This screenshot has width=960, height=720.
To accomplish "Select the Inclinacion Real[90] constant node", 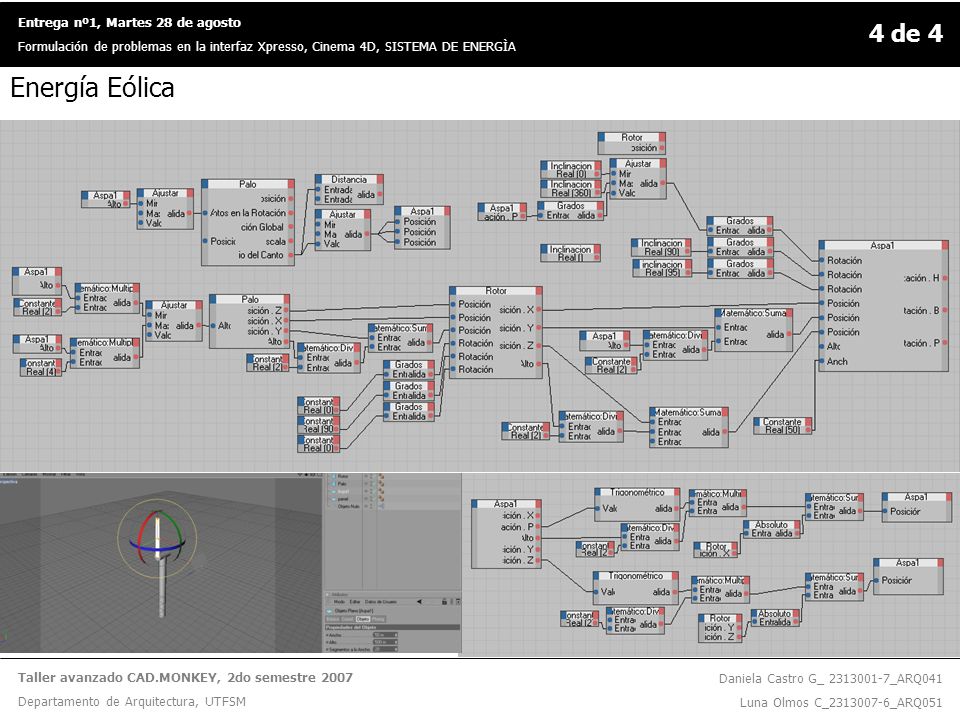I will [x=661, y=247].
